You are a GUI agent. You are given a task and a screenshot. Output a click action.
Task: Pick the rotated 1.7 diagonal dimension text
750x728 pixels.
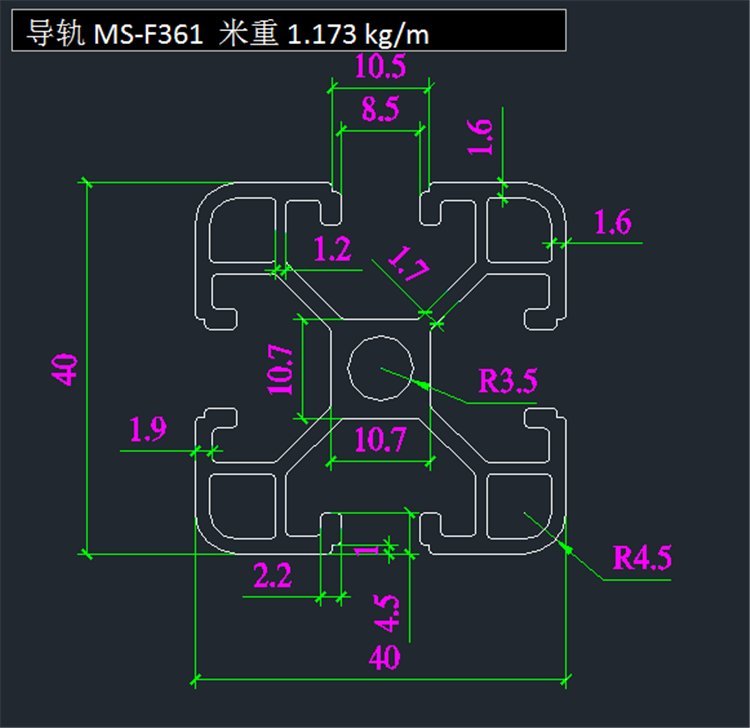(407, 268)
